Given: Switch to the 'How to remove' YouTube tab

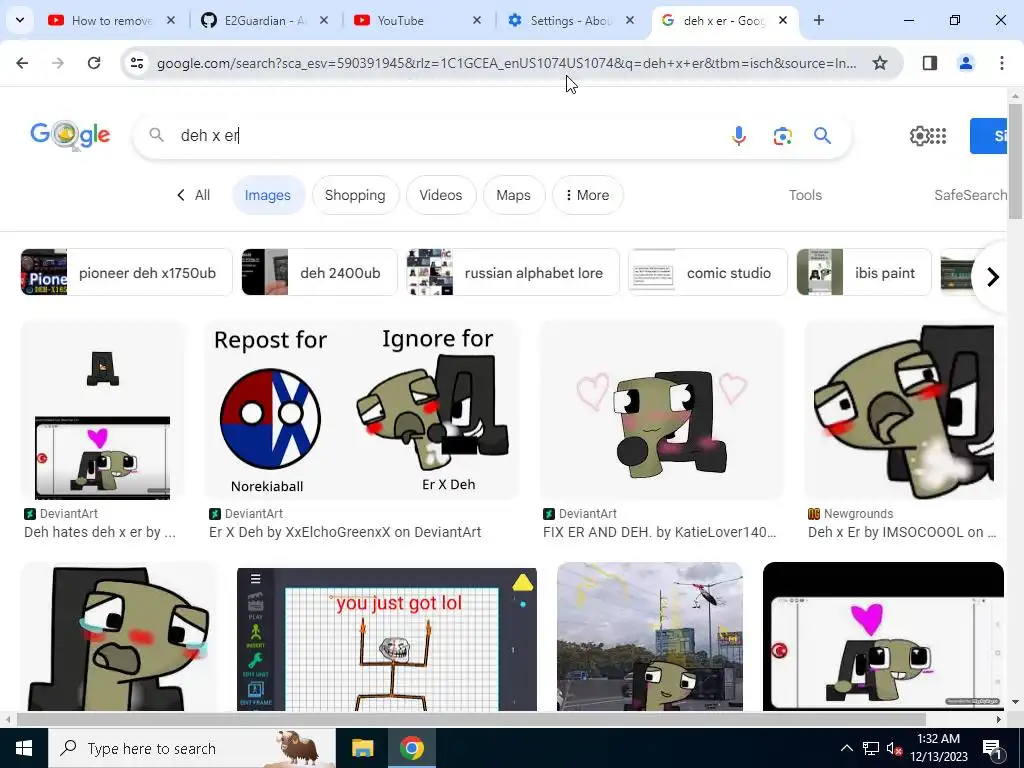Looking at the screenshot, I should tap(112, 21).
